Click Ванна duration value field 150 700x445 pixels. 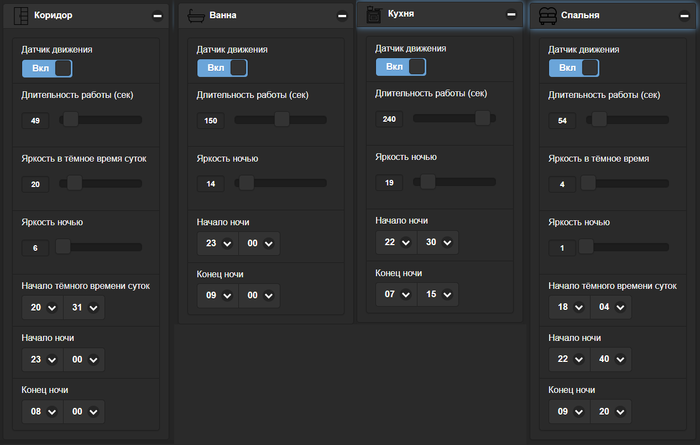(x=211, y=121)
